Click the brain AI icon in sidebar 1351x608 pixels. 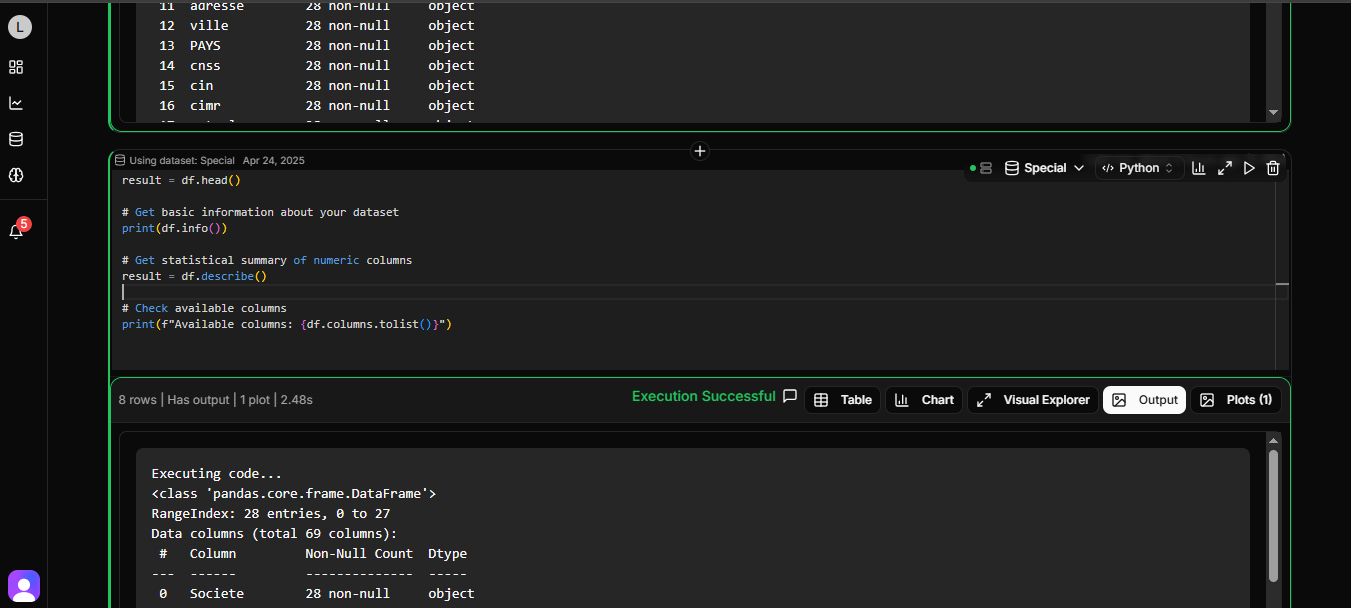pyautogui.click(x=16, y=175)
